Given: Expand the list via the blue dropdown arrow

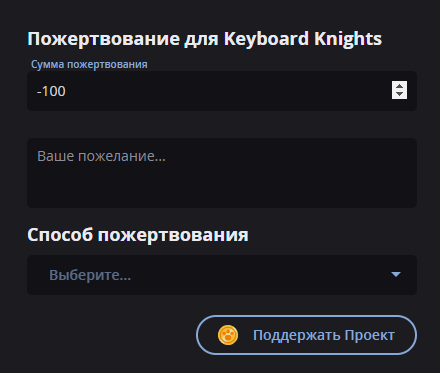Looking at the screenshot, I should coord(396,274).
